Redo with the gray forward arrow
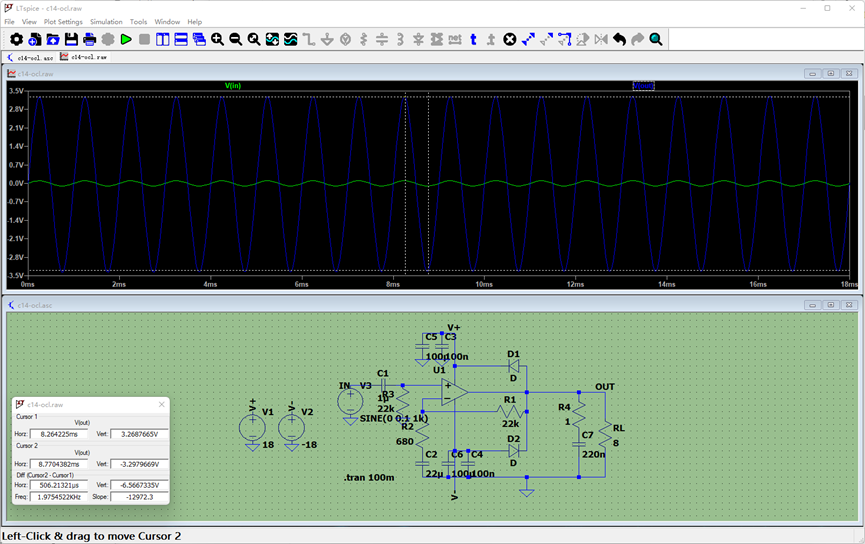 pos(637,39)
